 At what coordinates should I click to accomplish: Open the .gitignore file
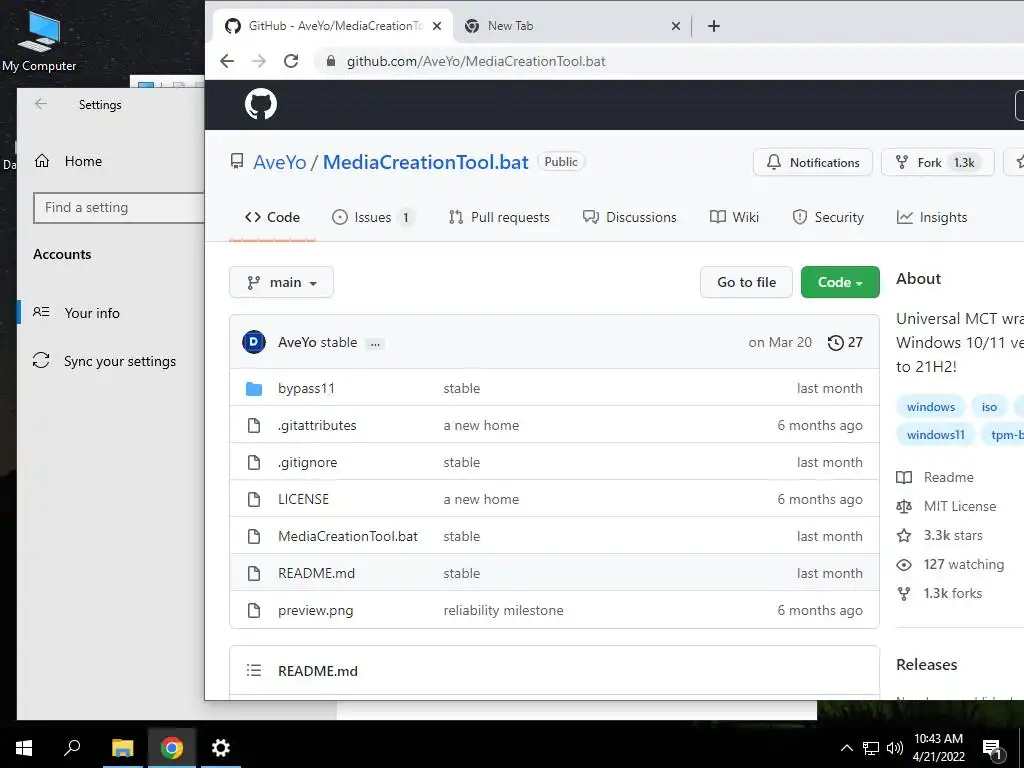tap(308, 462)
